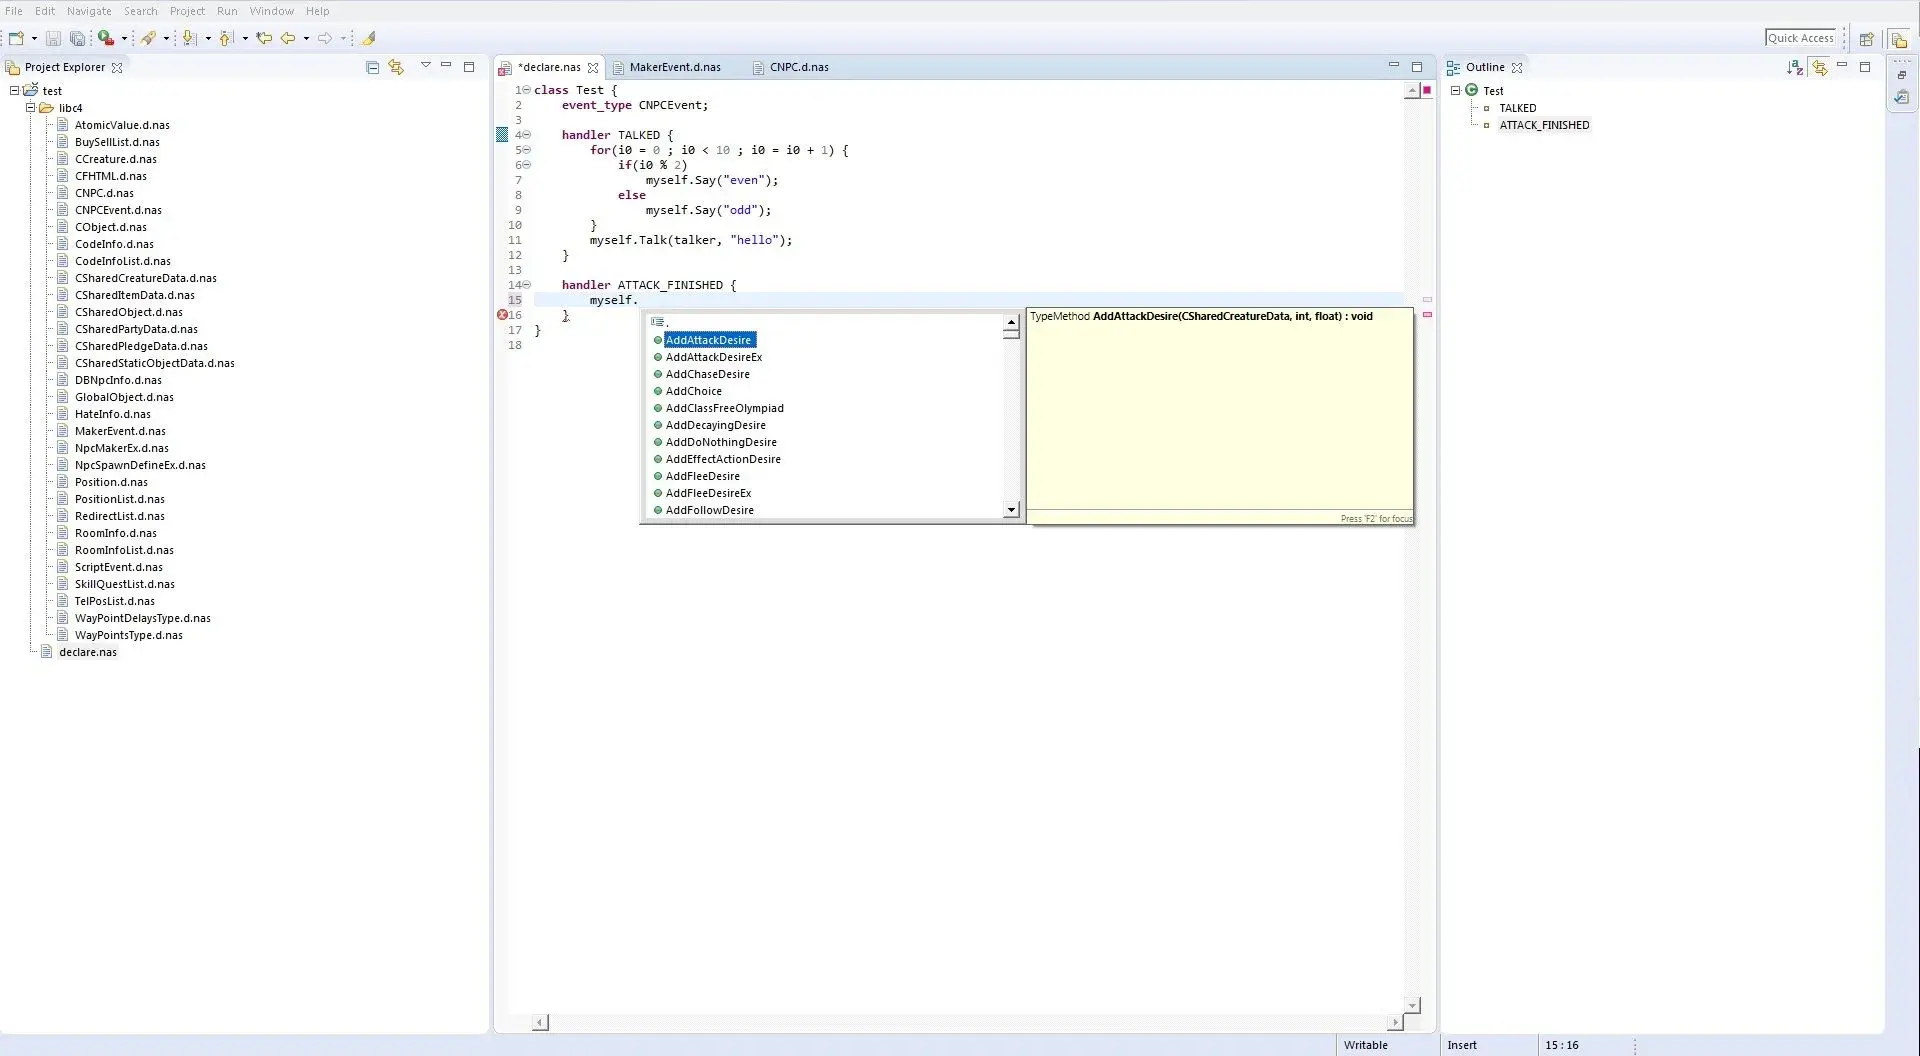Image resolution: width=1920 pixels, height=1056 pixels.
Task: Open the Previous Annotation dropdown arrow
Action: pyautogui.click(x=245, y=38)
